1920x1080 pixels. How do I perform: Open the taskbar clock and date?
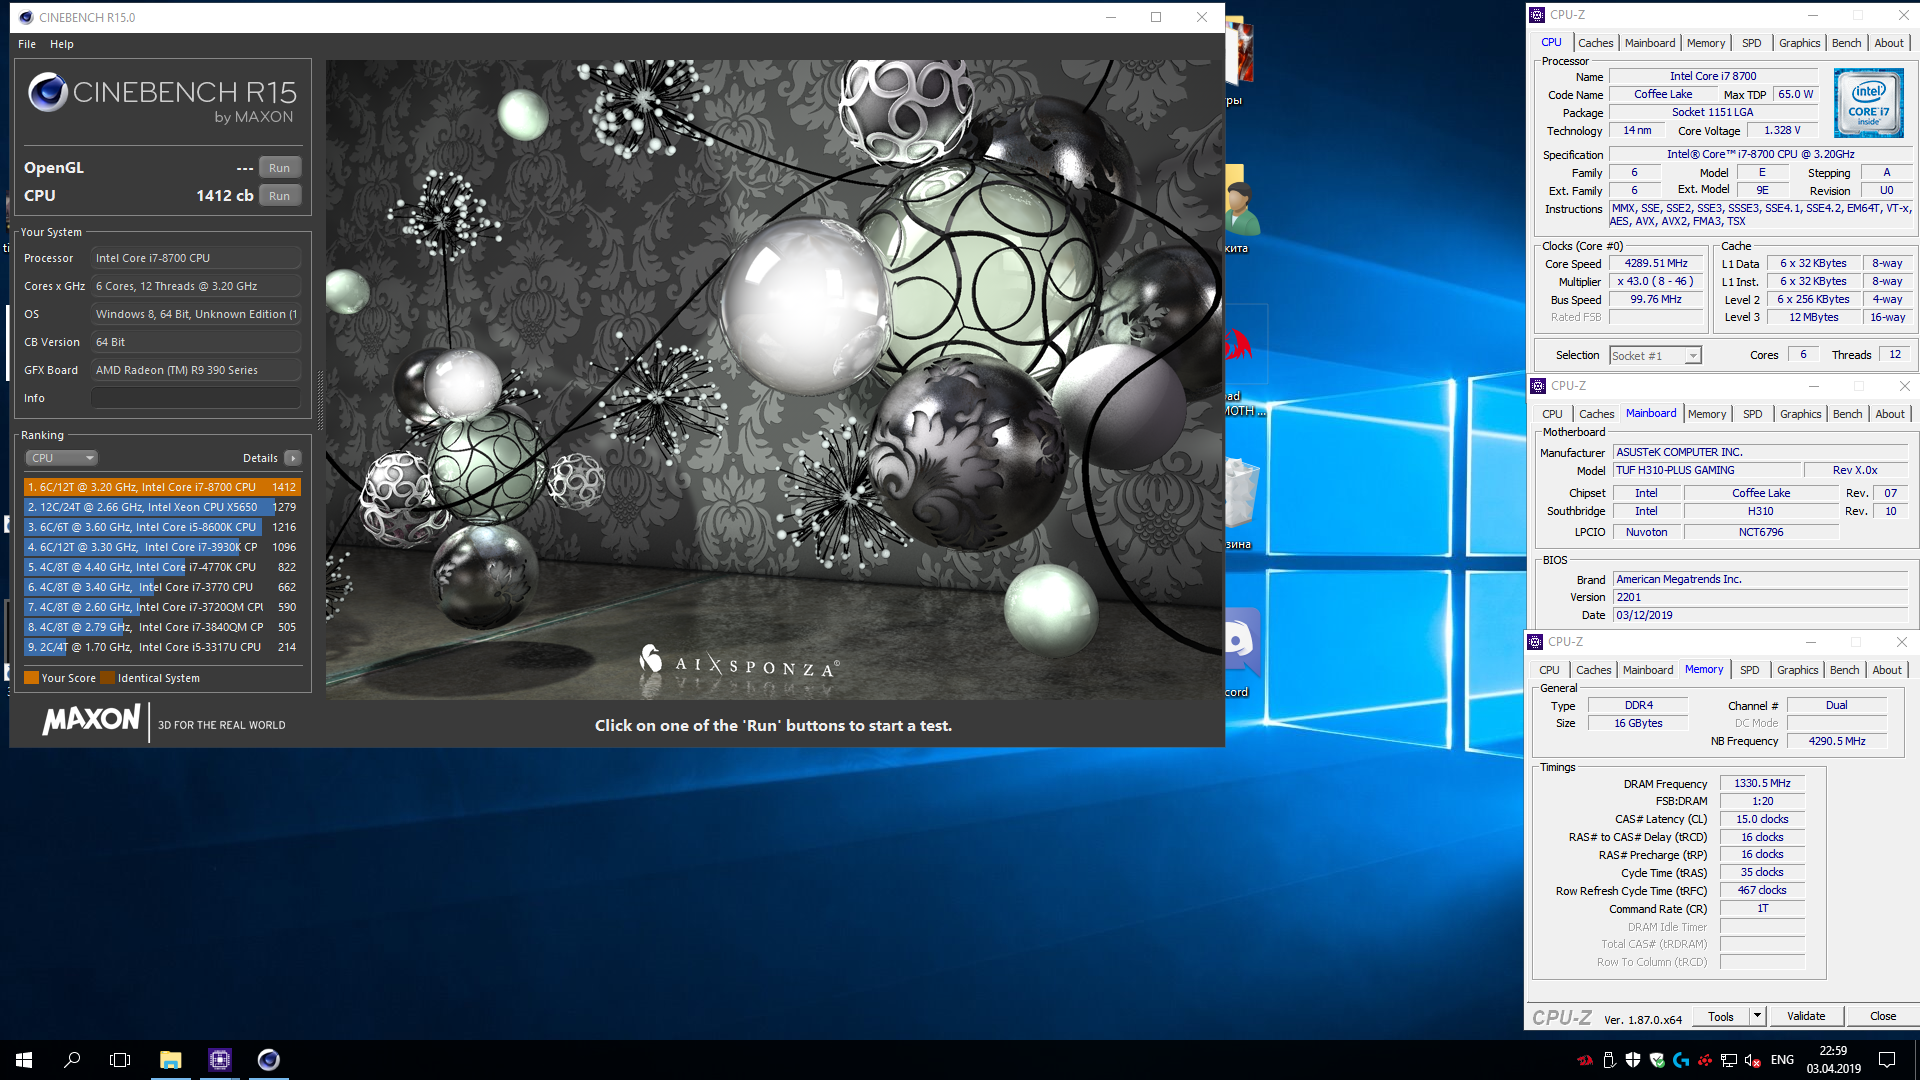[x=1833, y=1060]
